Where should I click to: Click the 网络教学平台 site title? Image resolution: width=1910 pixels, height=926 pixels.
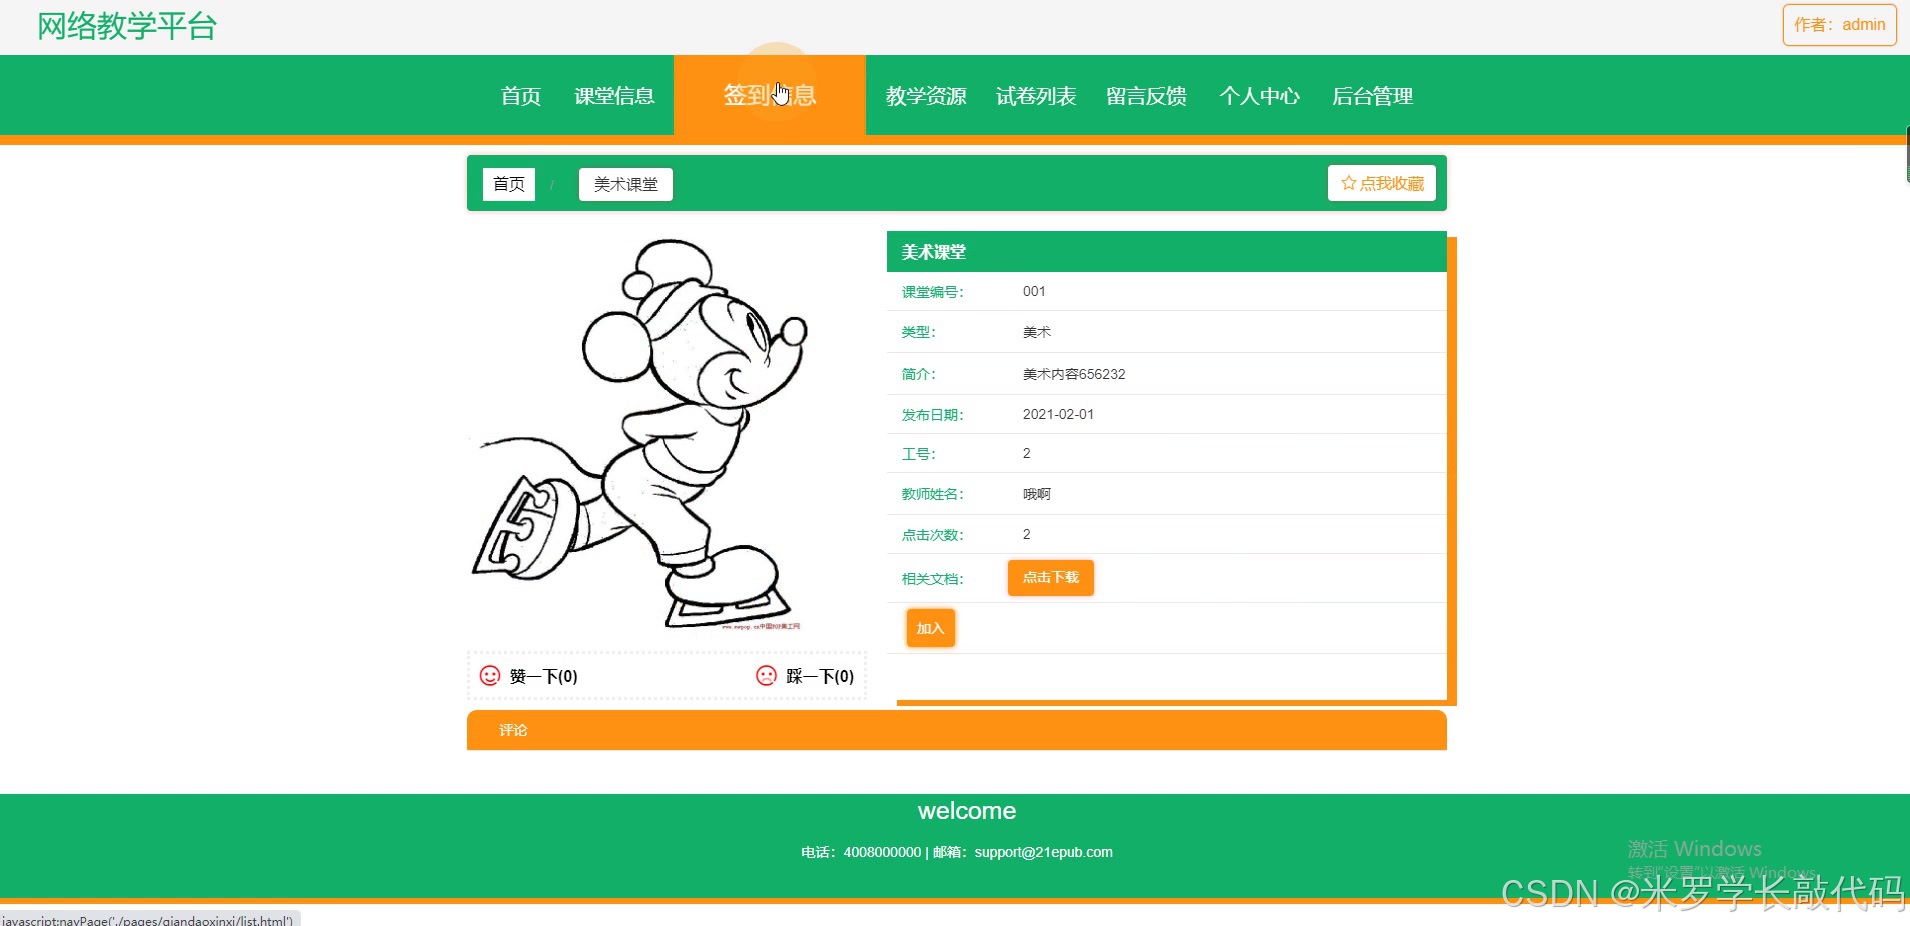[126, 26]
